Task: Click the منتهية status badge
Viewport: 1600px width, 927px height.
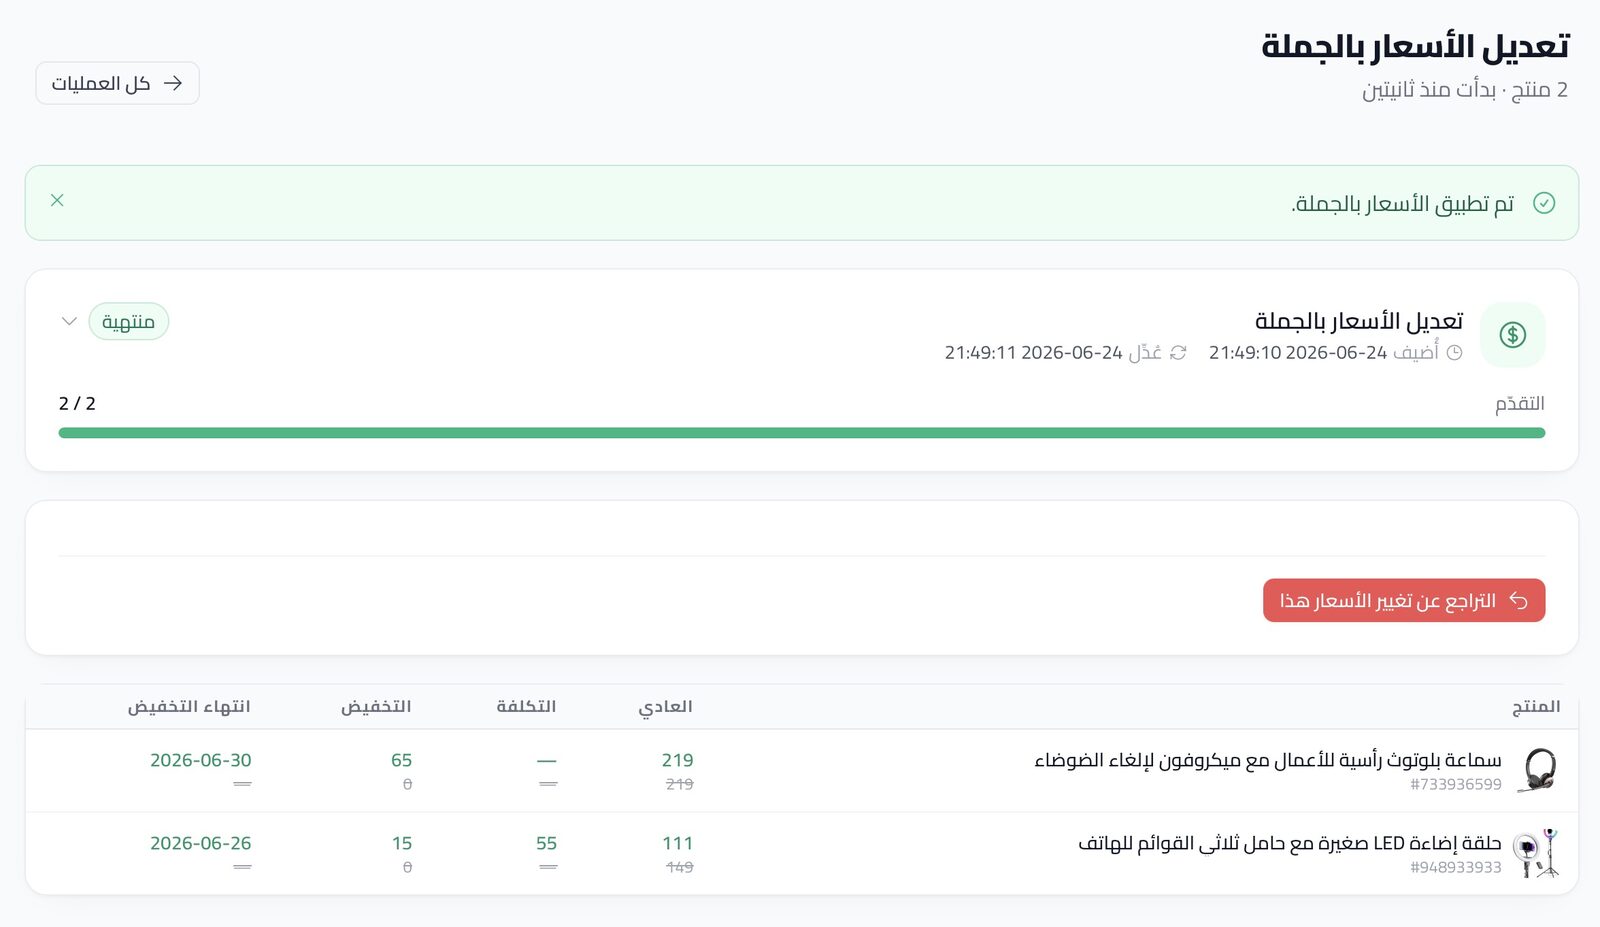Action: (128, 322)
